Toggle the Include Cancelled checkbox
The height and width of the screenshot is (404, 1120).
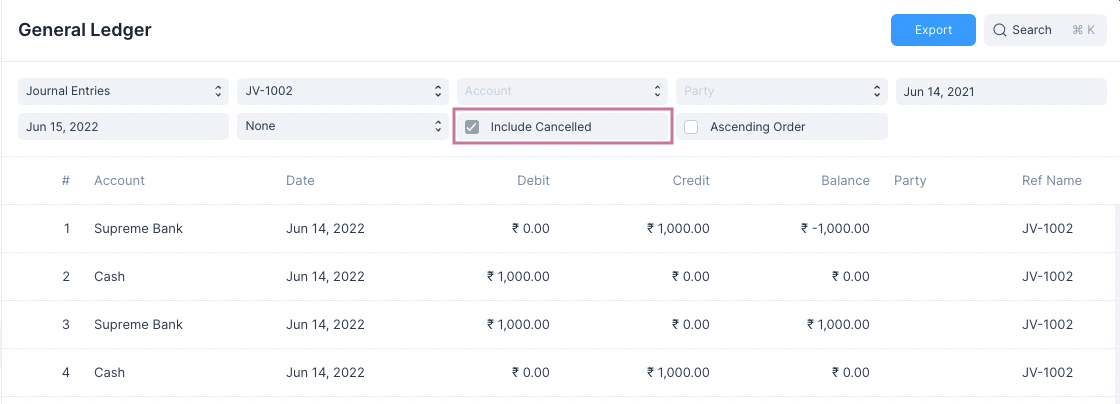473,127
